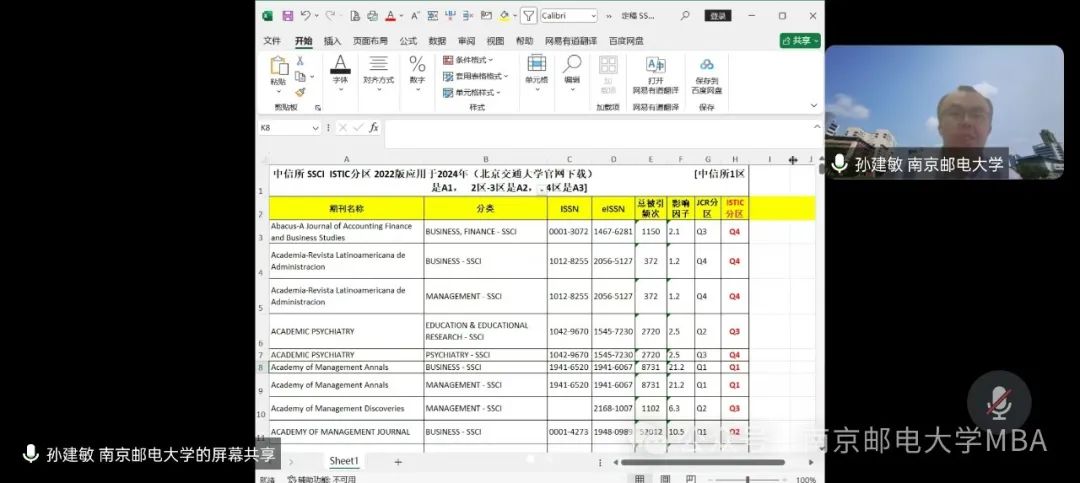1080x483 pixels.
Task: Click the Cut scissors icon
Action: tap(300, 61)
